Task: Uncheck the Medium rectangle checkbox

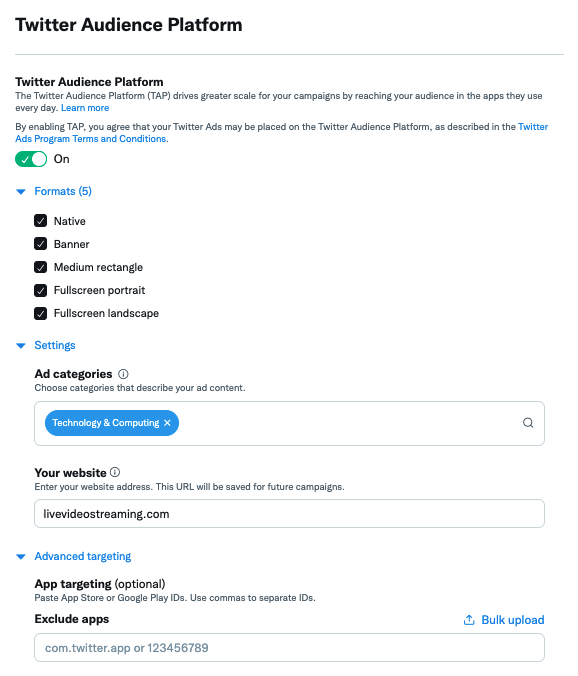Action: (41, 267)
